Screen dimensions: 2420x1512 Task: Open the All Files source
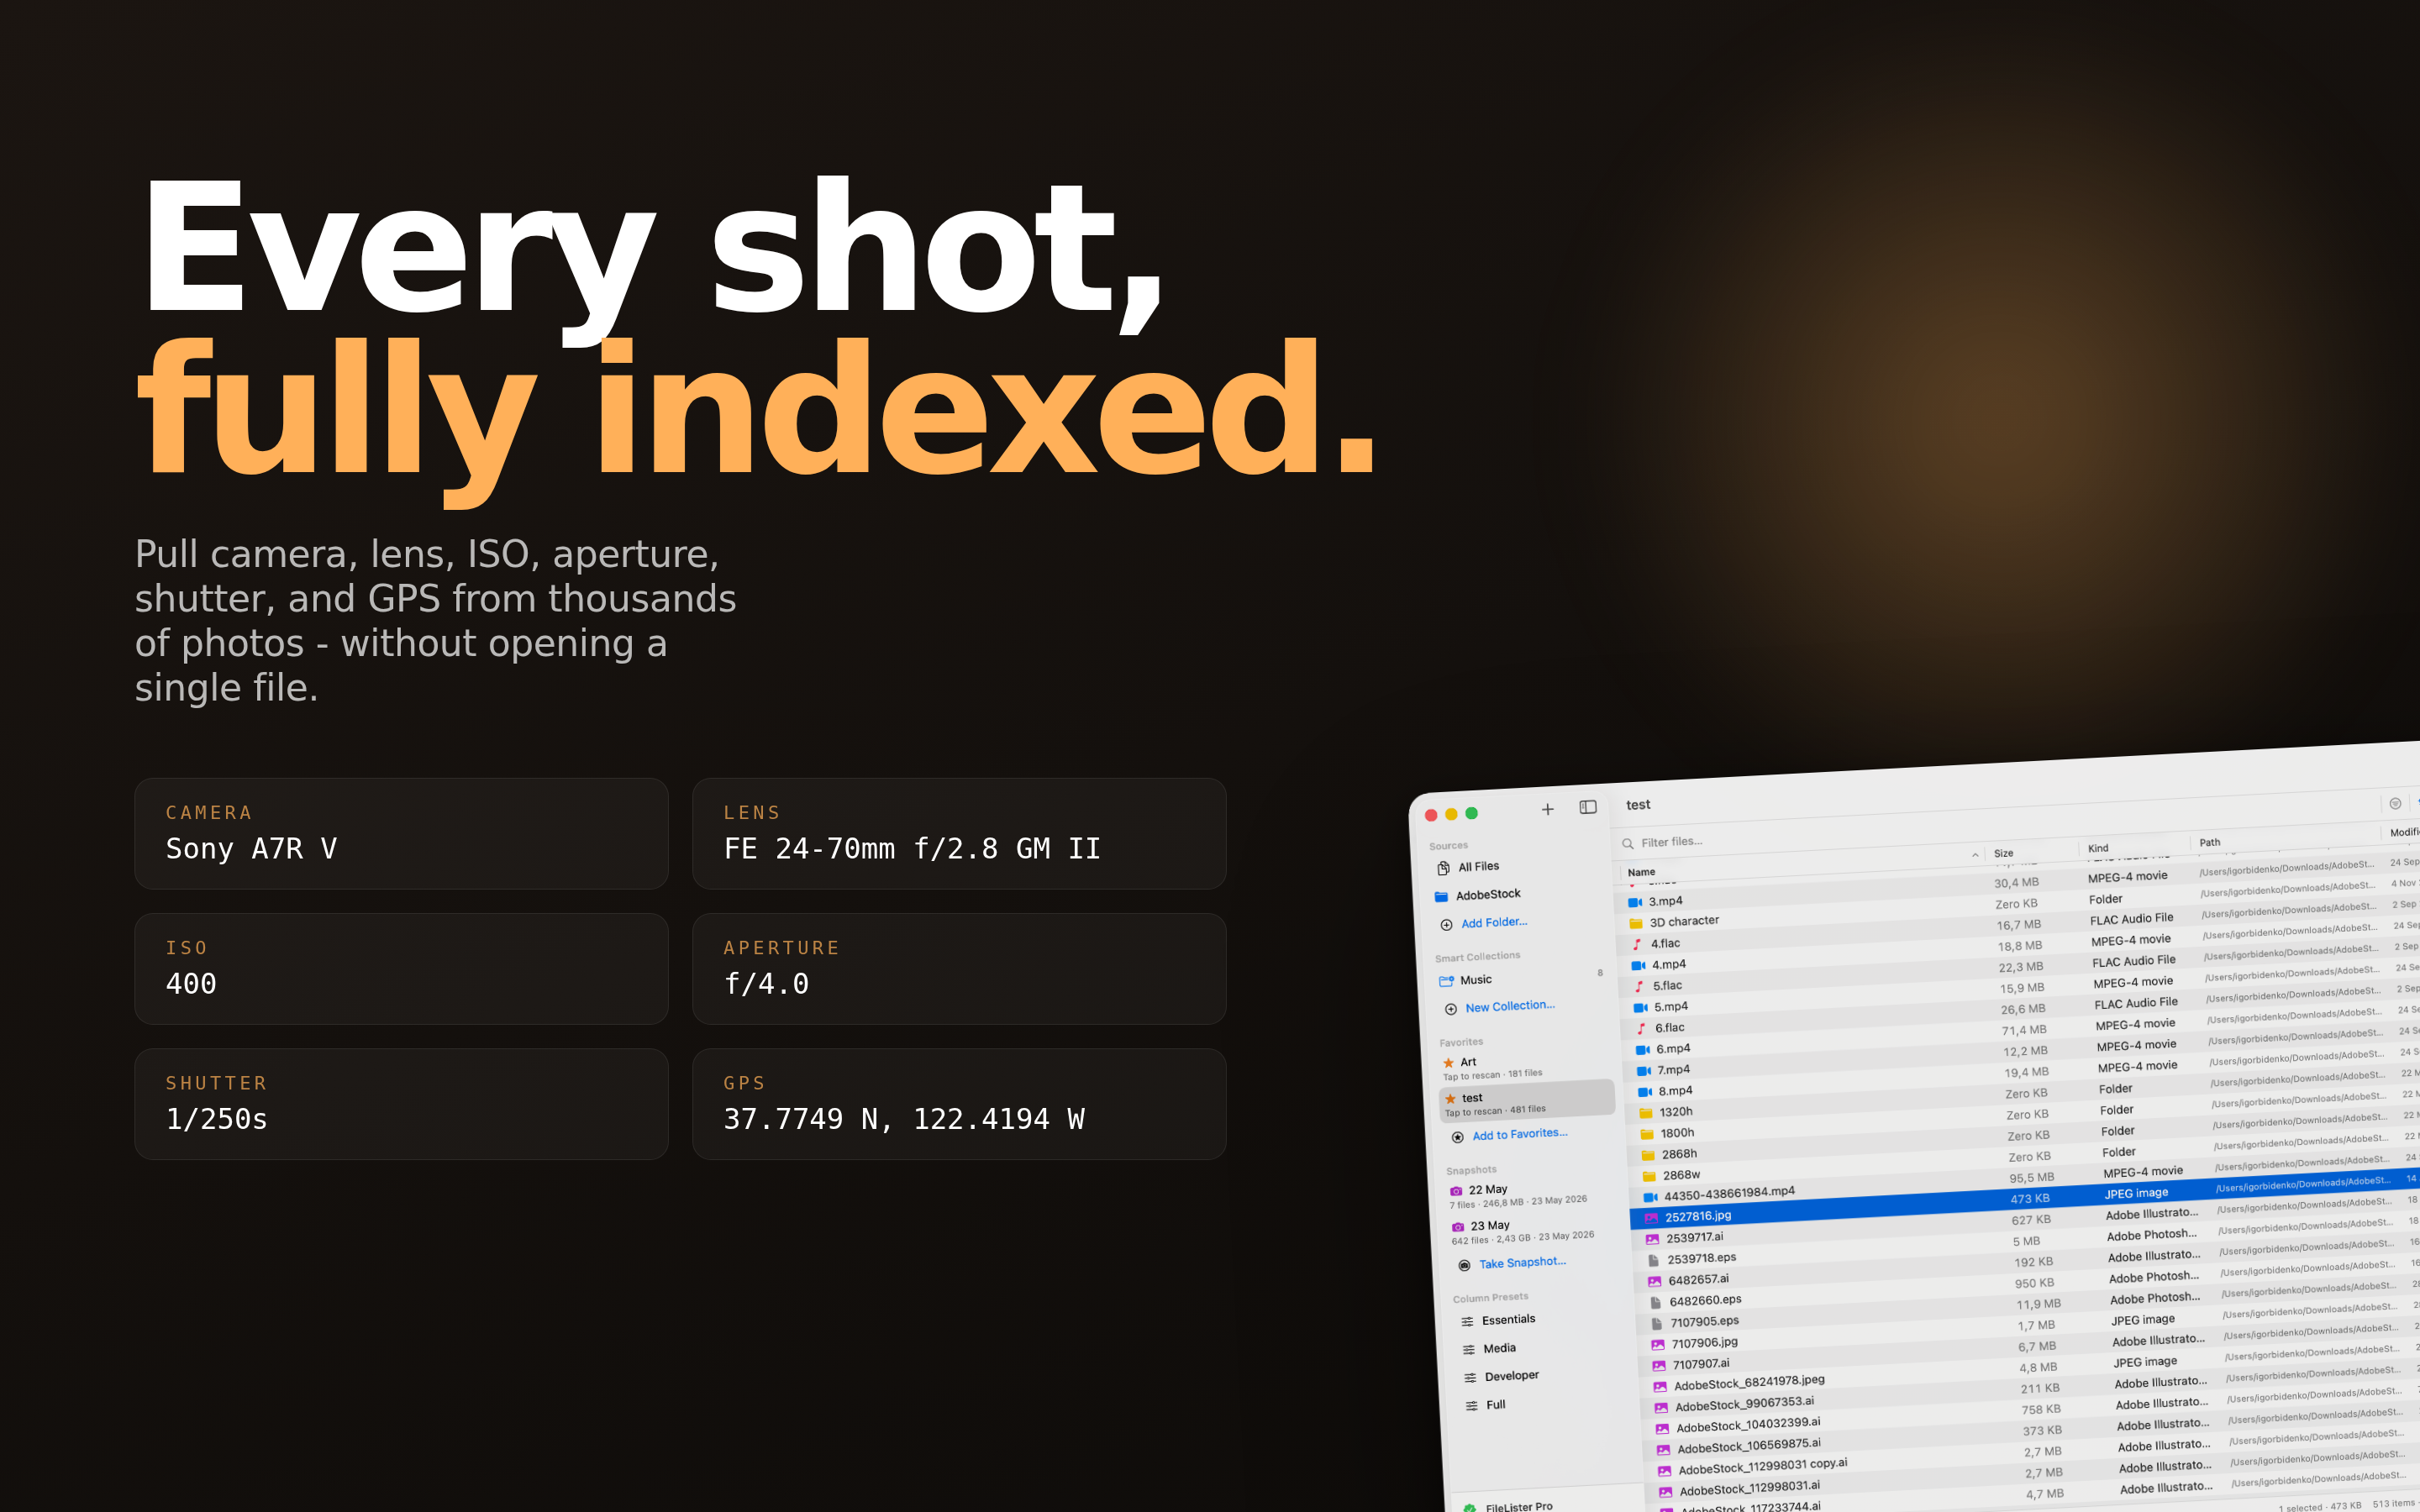pos(1468,867)
